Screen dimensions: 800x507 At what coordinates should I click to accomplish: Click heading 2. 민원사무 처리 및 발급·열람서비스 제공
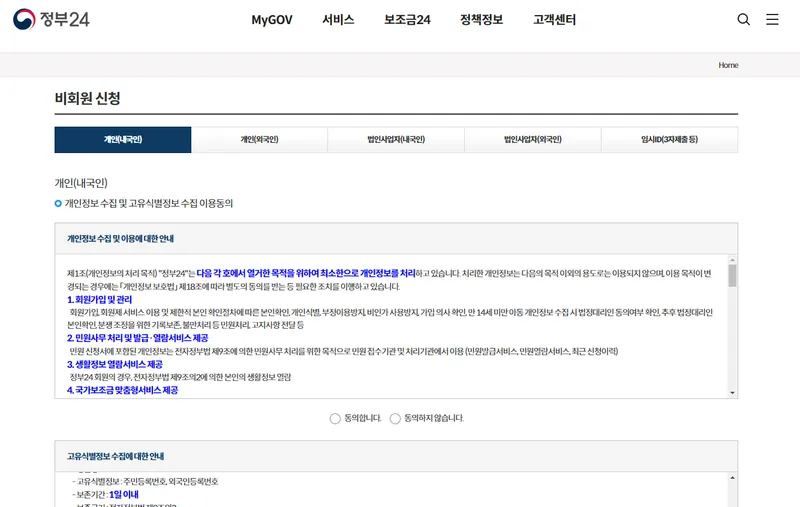pos(137,338)
